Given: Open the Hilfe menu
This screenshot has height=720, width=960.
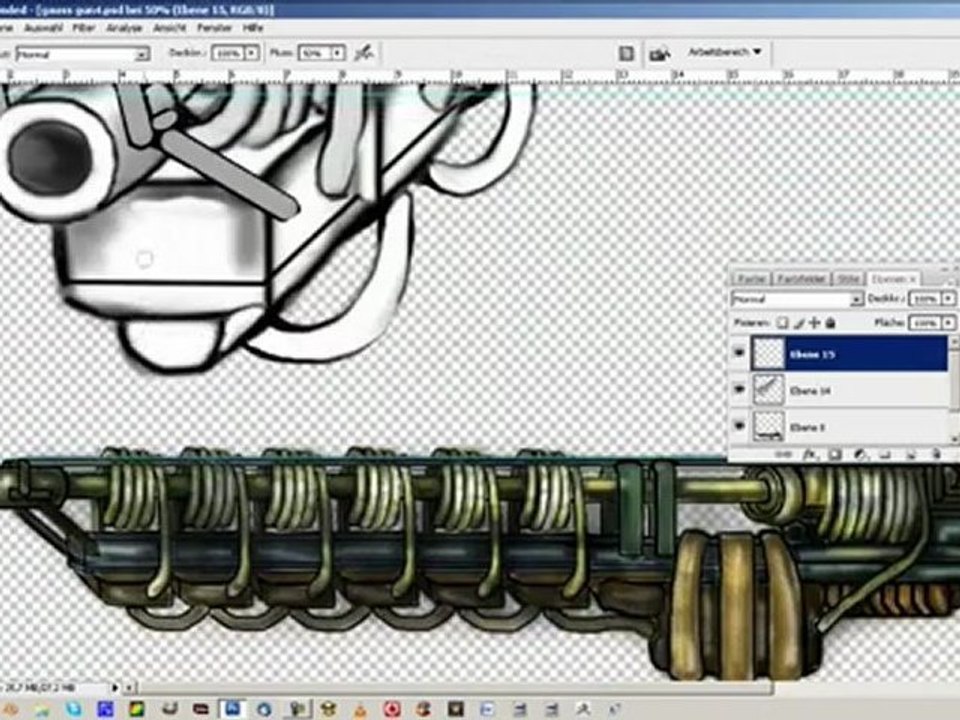Looking at the screenshot, I should click(253, 28).
